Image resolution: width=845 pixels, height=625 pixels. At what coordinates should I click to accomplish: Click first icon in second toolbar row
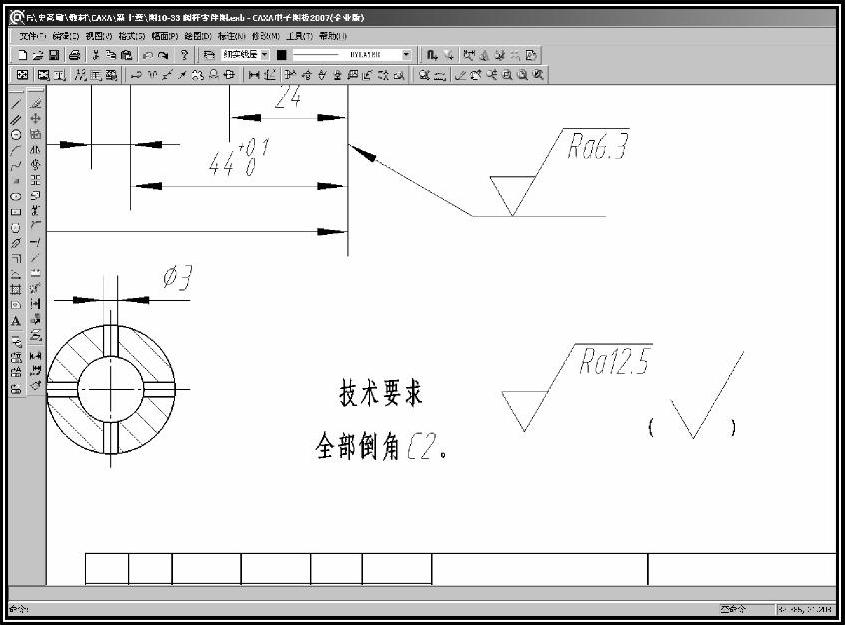click(x=23, y=75)
